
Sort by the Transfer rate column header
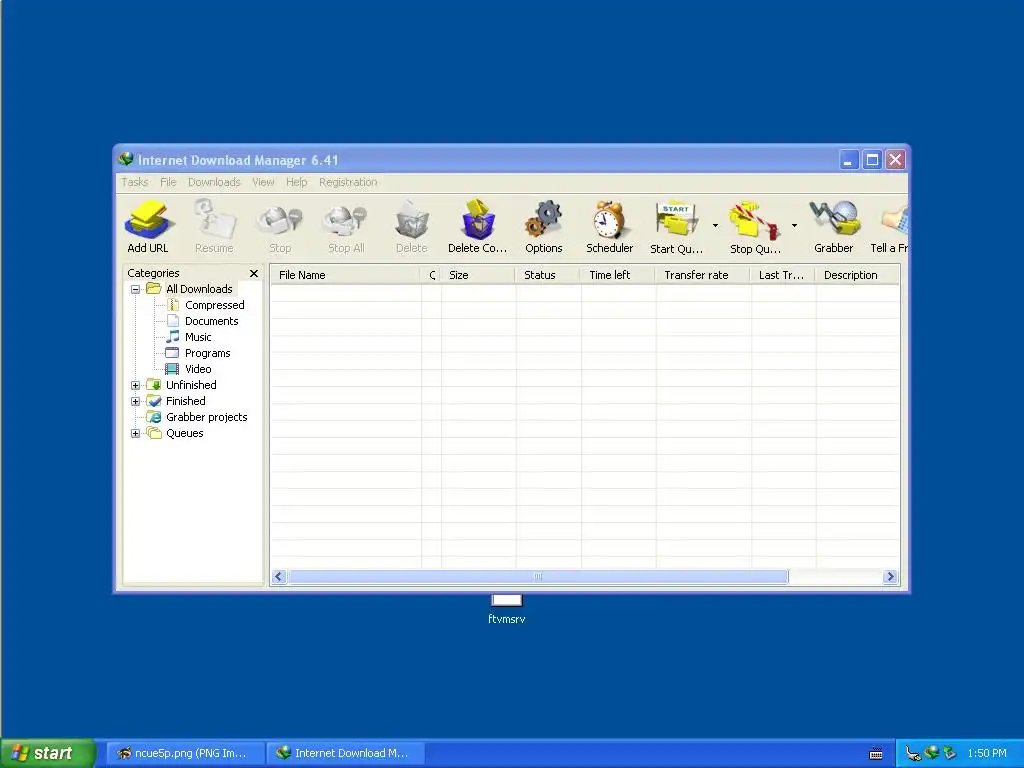click(x=703, y=275)
